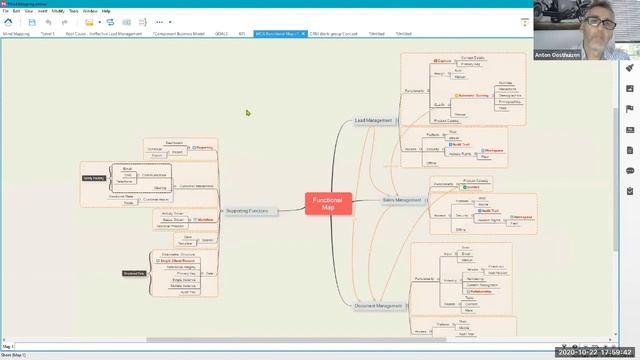Select the Capture subtopic under Lead Management
The width and height of the screenshot is (640, 360).
(443, 61)
